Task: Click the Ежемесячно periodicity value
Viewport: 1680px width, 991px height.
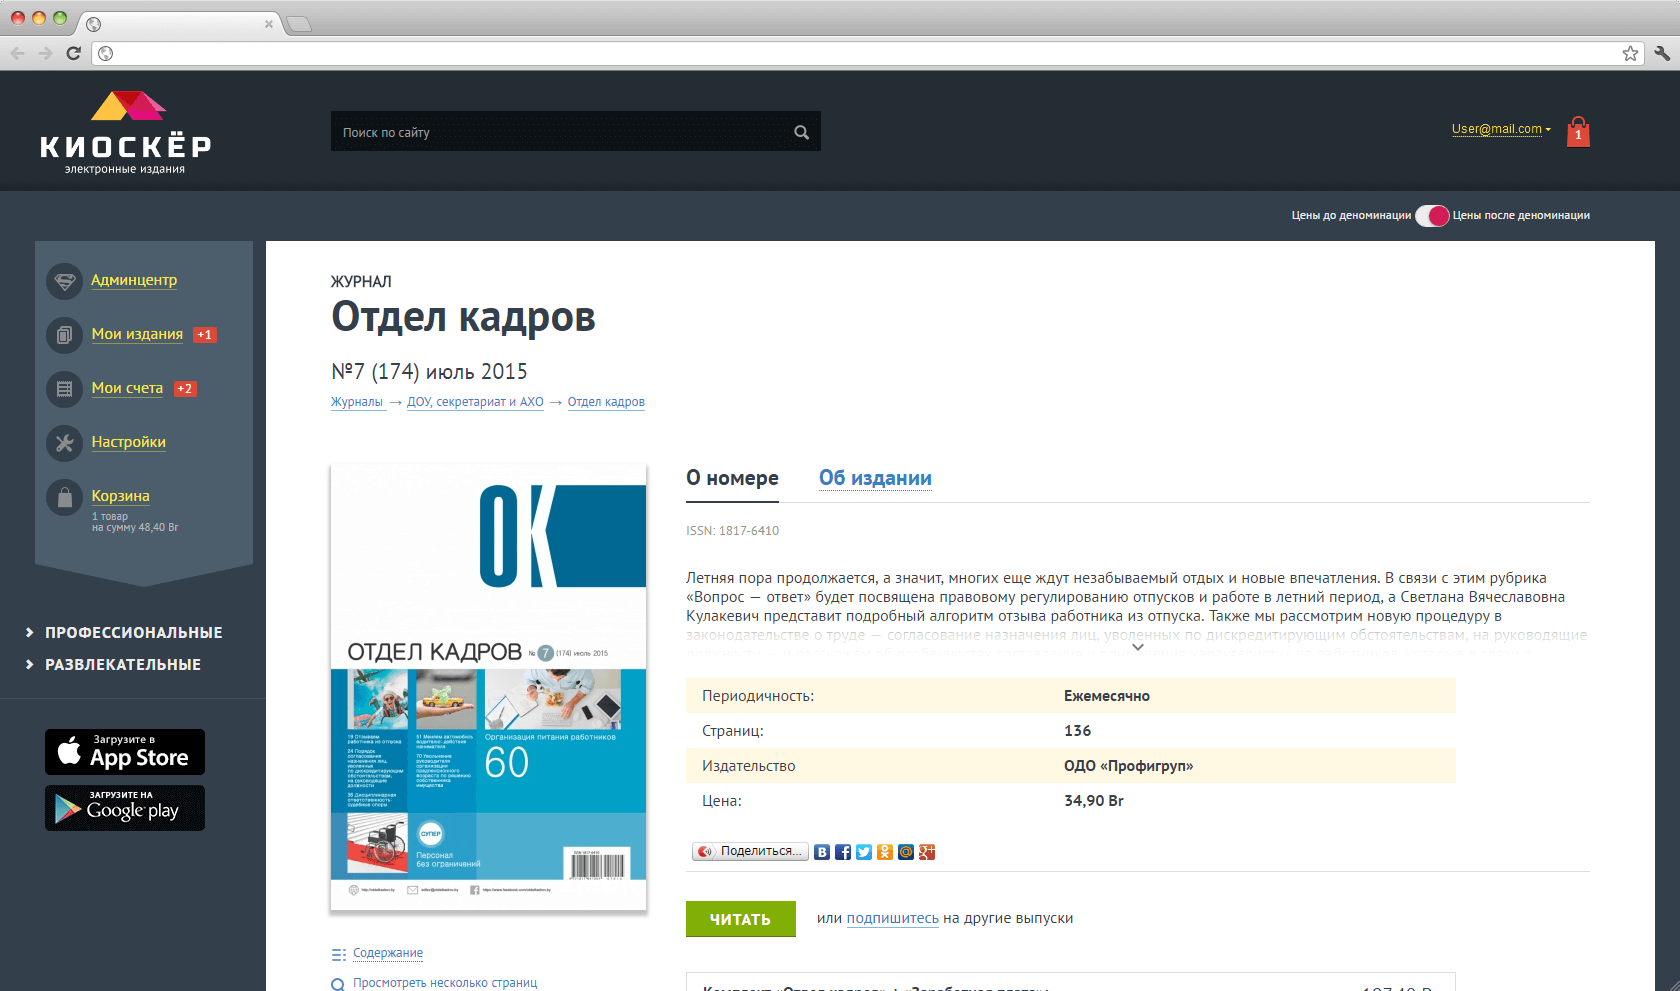Action: click(x=1107, y=696)
